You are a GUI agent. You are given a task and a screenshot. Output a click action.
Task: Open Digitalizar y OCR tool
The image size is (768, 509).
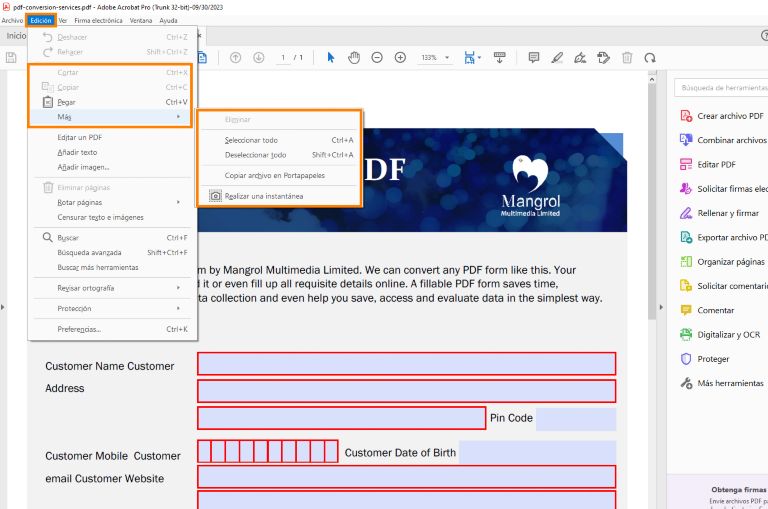pos(720,335)
